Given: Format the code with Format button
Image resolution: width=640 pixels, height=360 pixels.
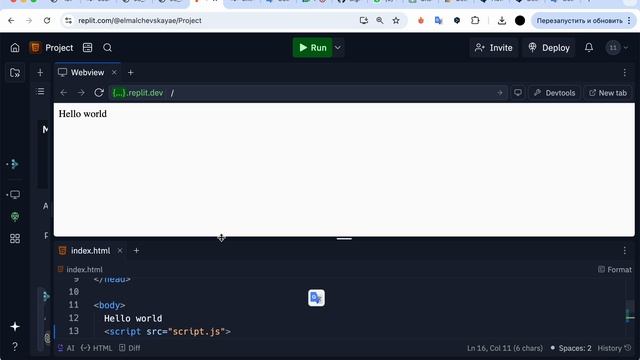Looking at the screenshot, I should click(615, 269).
